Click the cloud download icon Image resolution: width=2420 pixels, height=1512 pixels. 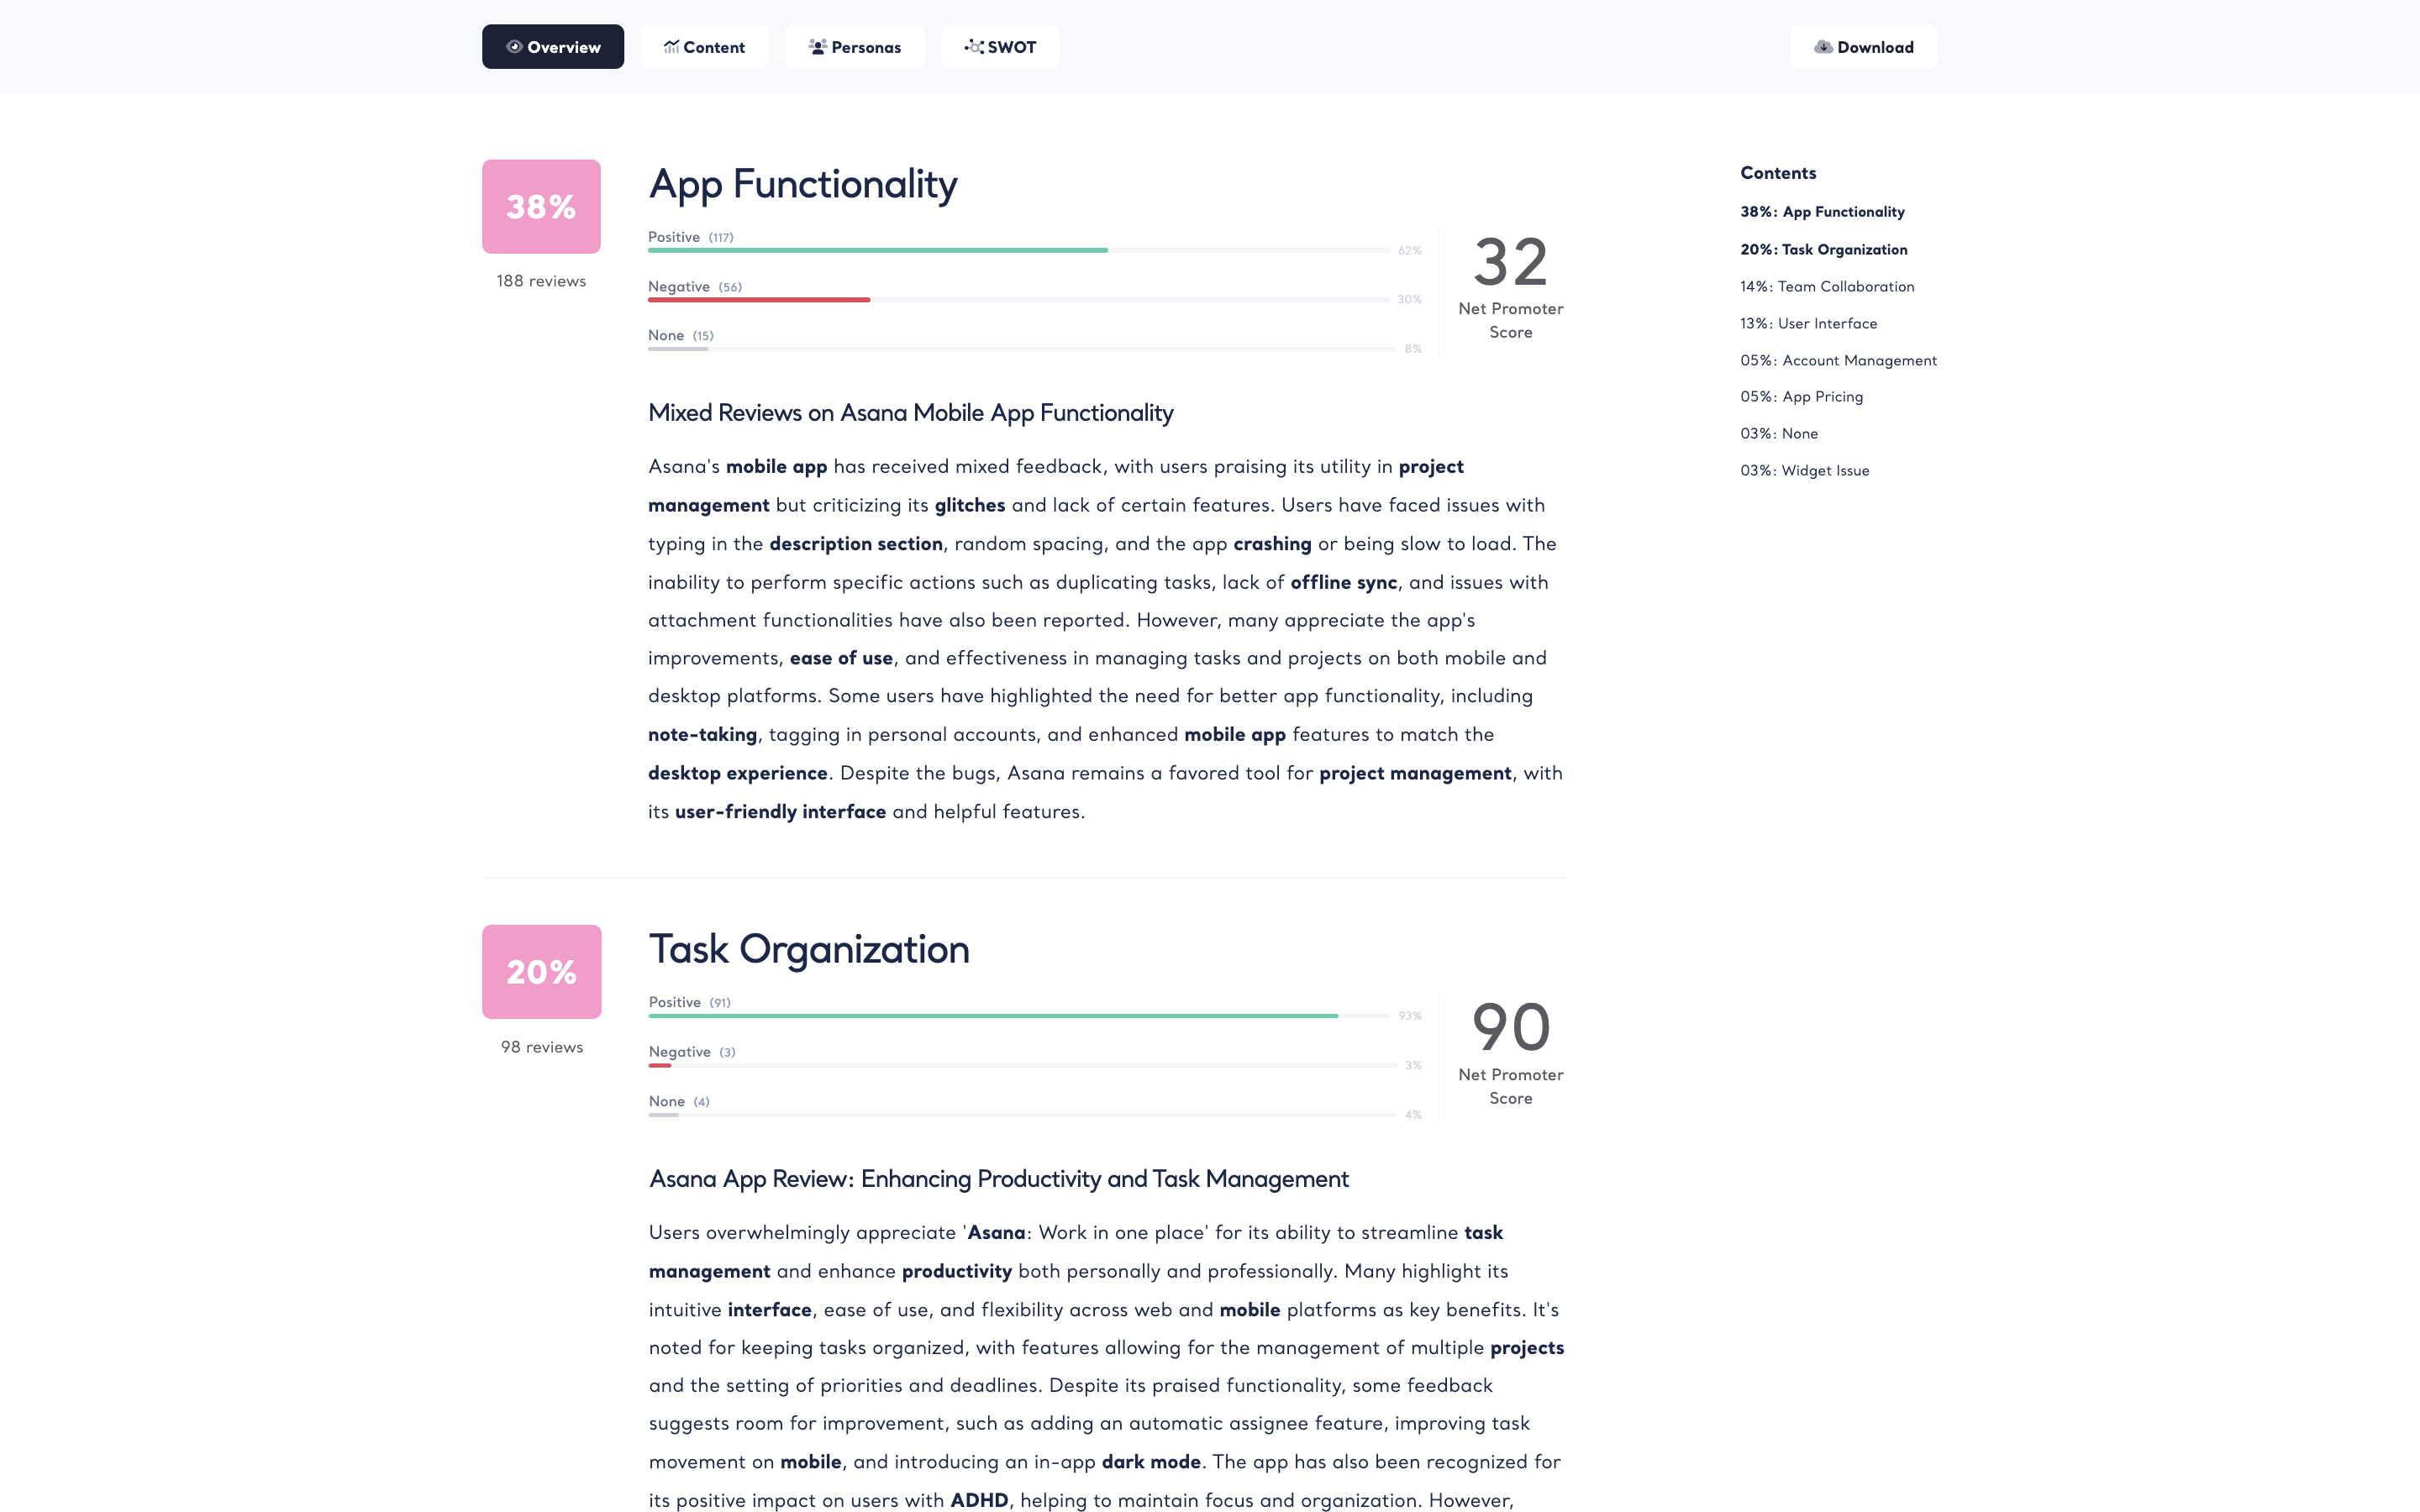(1823, 47)
